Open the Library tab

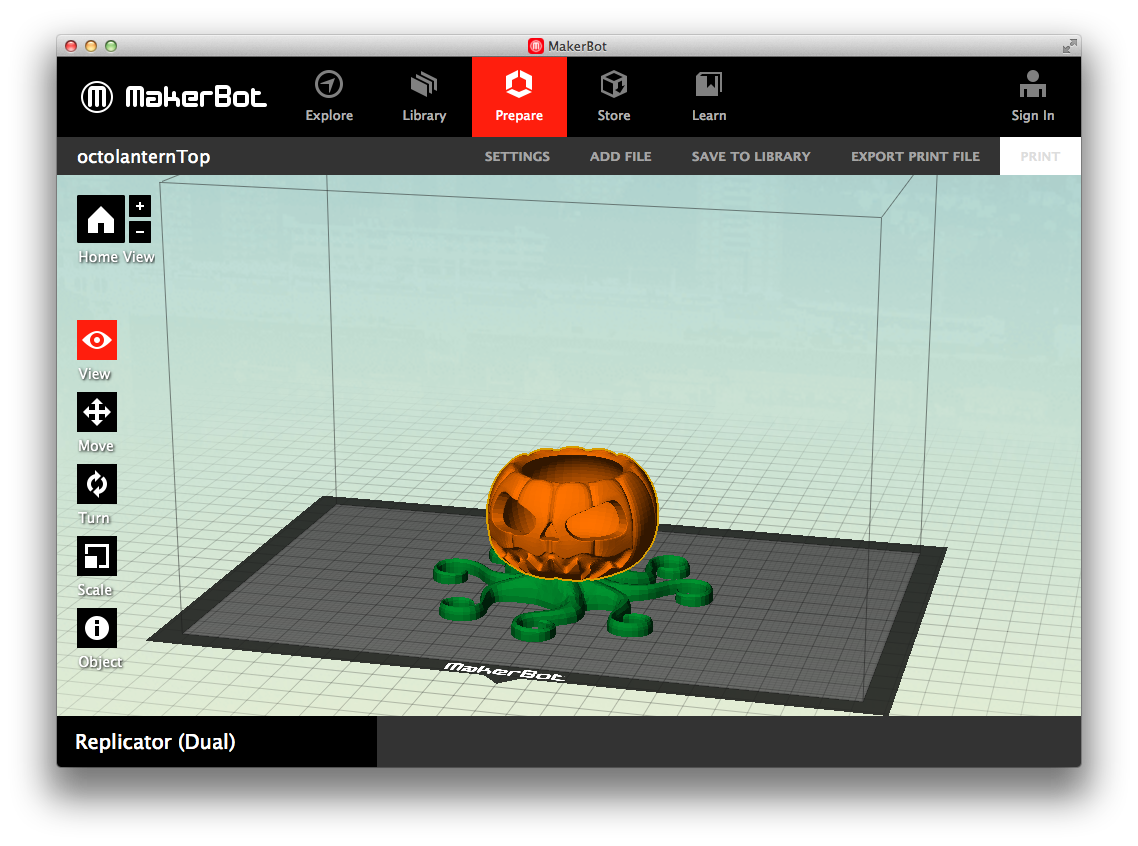coord(424,96)
